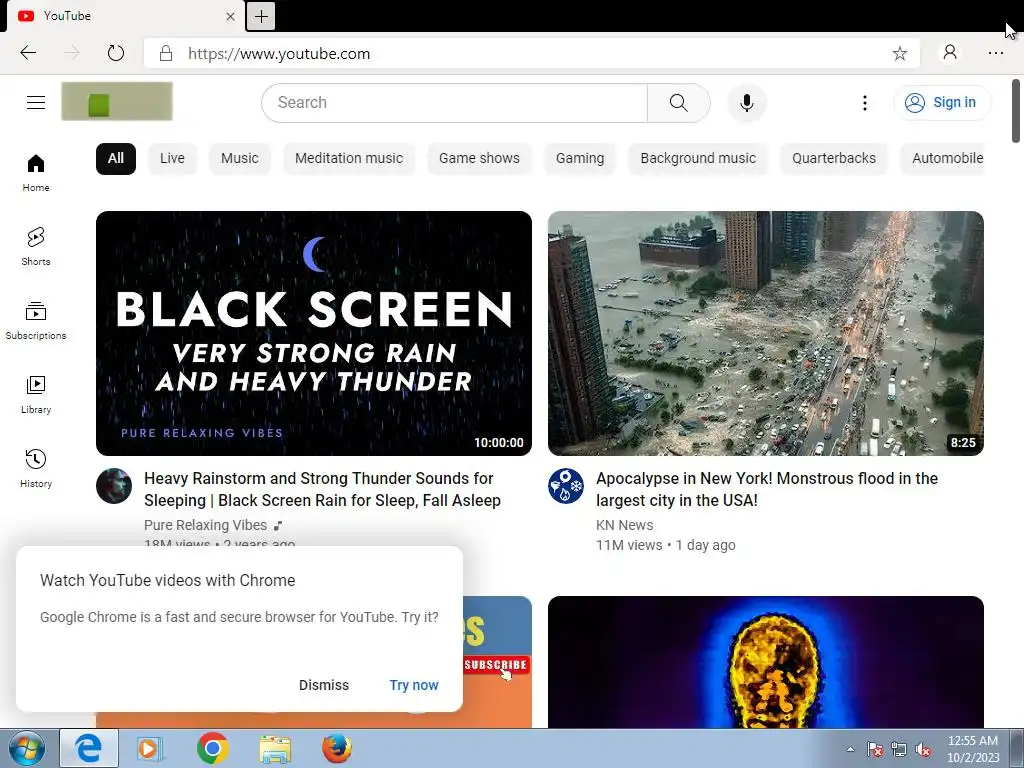Select the All filter chip
Viewport: 1024px width, 768px height.
(116, 159)
